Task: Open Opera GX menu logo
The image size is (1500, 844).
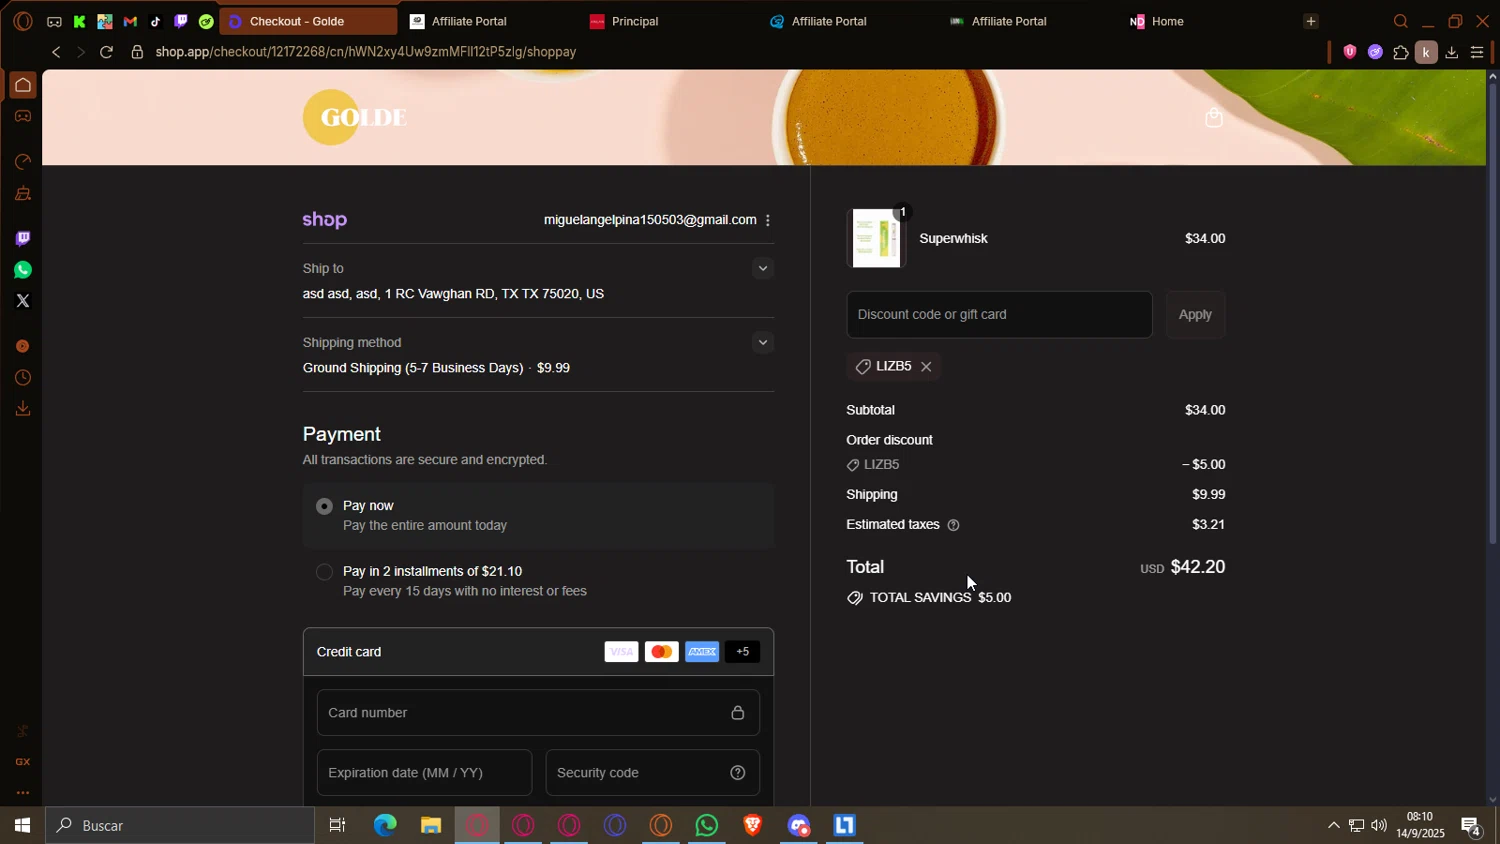Action: tap(22, 21)
